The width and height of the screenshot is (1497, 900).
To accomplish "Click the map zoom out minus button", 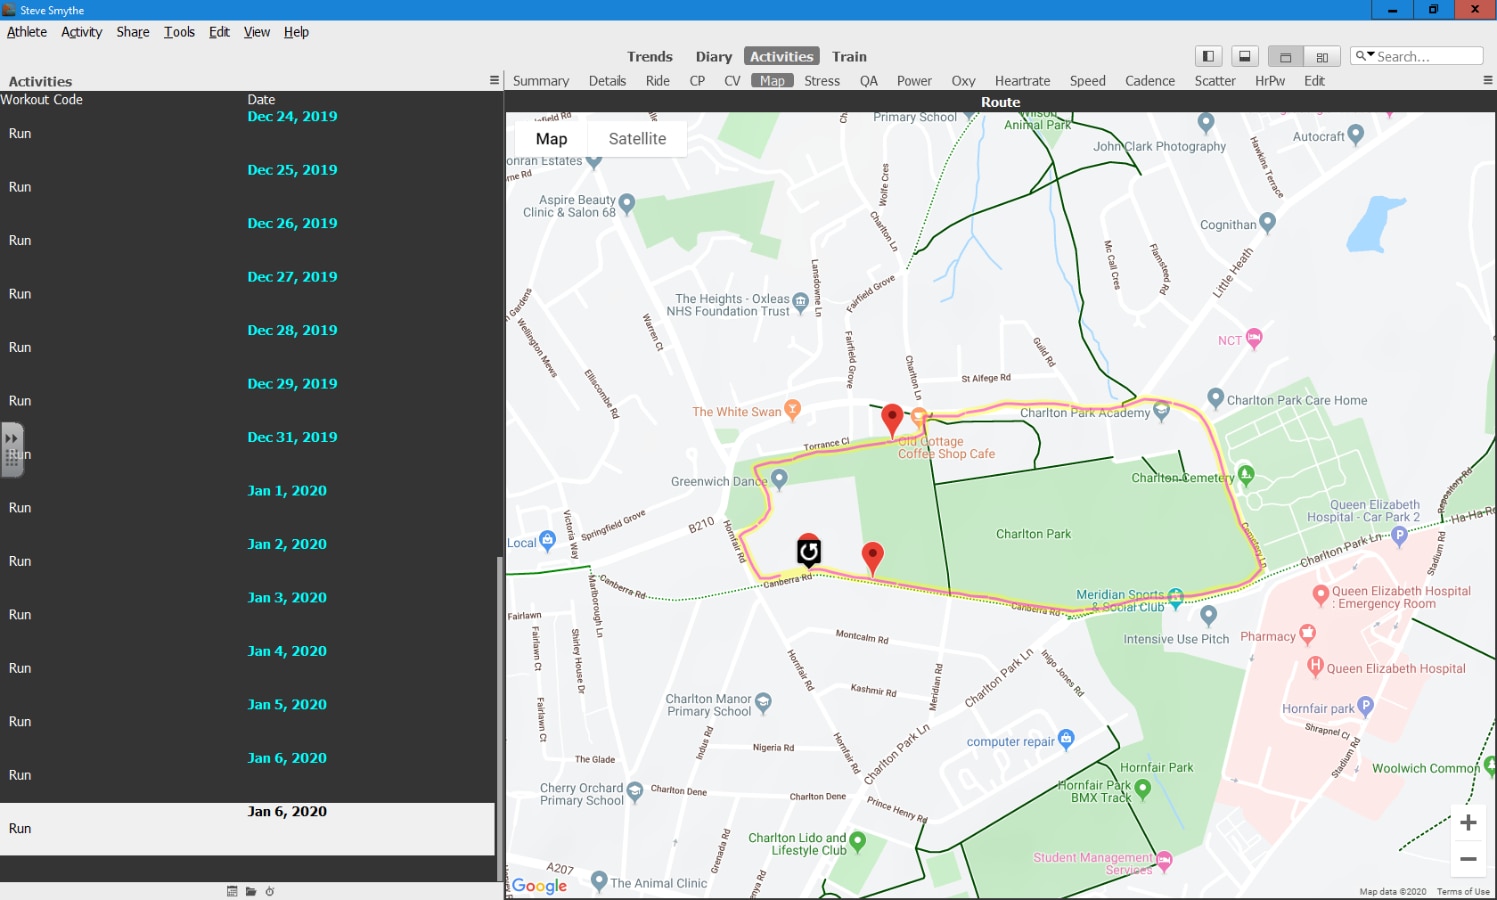I will 1468,859.
